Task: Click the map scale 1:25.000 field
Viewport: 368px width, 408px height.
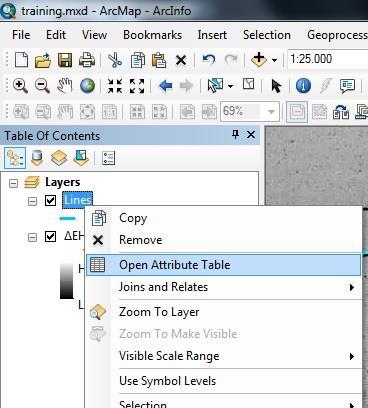Action: pyautogui.click(x=328, y=59)
